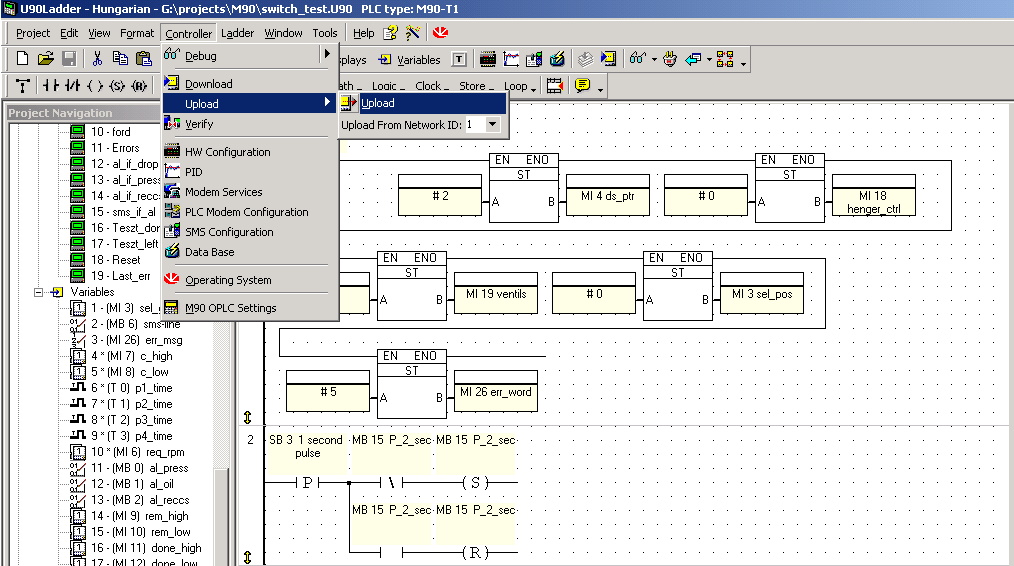The image size is (1014, 566).
Task: Open dropdown arrow beside network tree icon
Action: [x=743, y=63]
